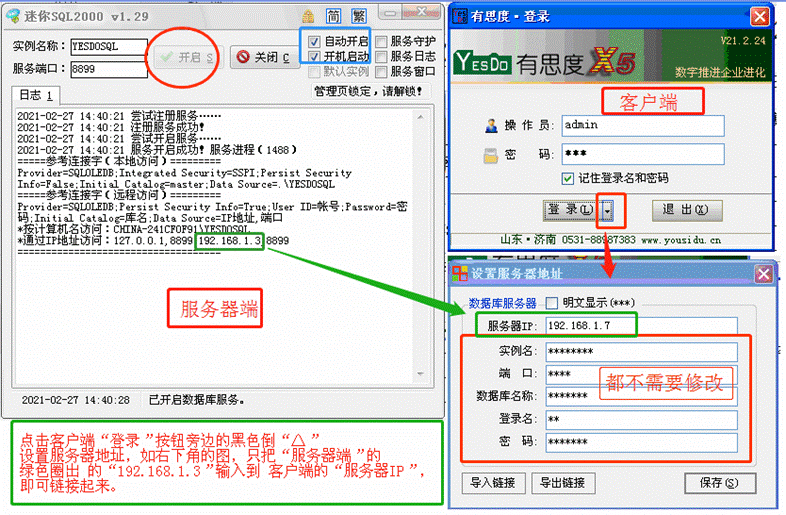Click the 服务端口 field showing 8899
The width and height of the screenshot is (786, 515).
pos(109,69)
